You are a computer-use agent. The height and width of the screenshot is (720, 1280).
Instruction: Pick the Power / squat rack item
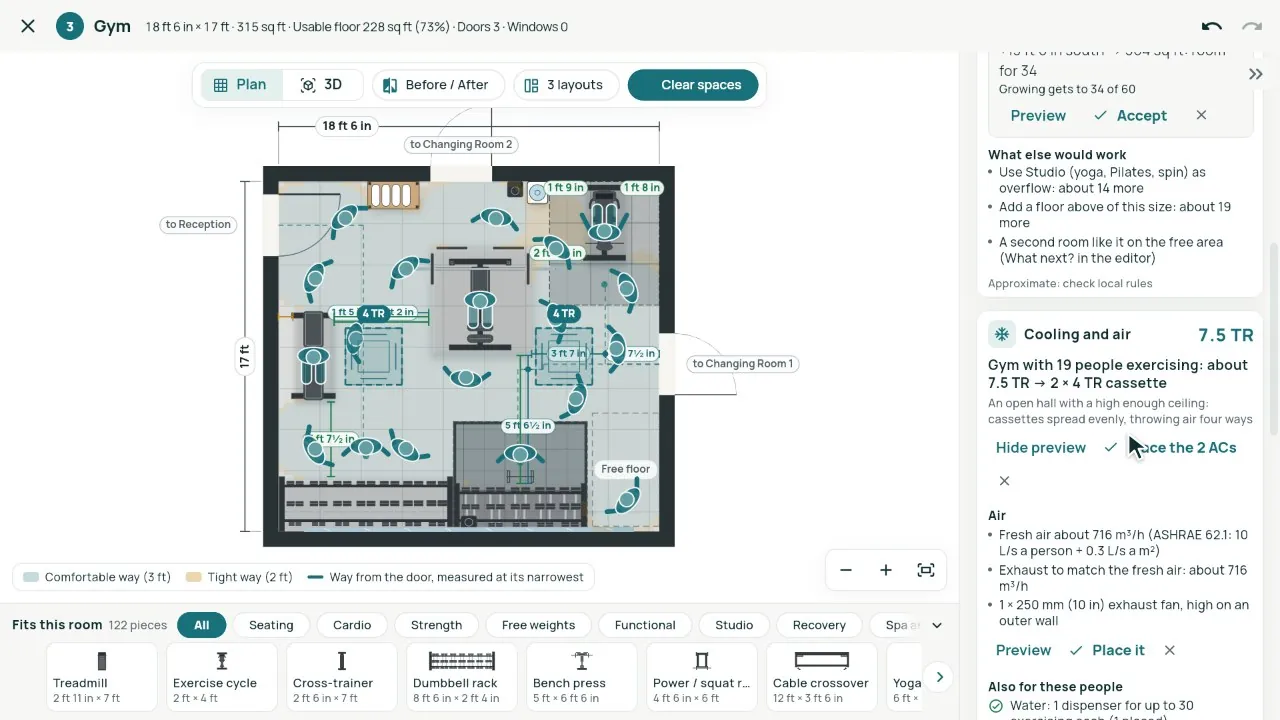coord(702,676)
